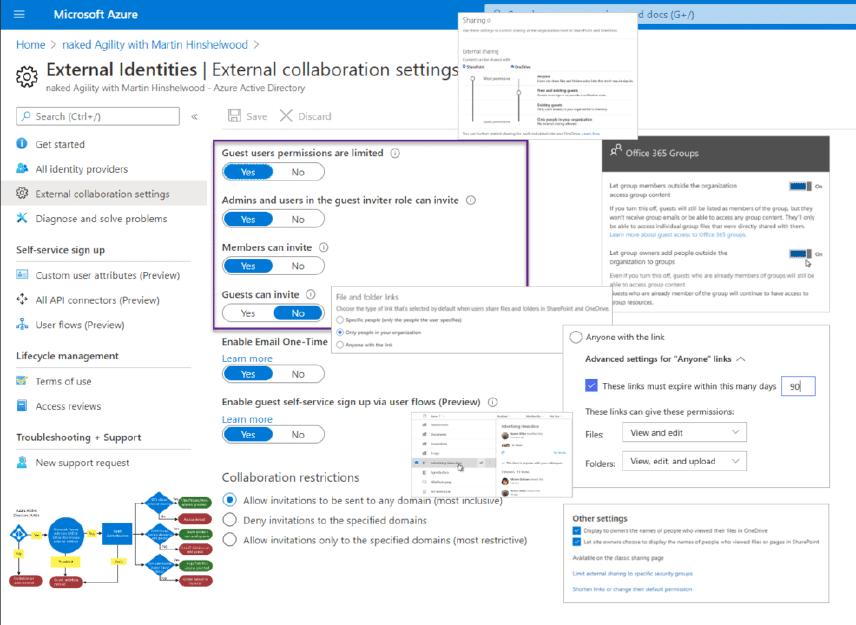This screenshot has width=856, height=625.
Task: Set Email One-Time passcode to No
Action: [x=298, y=374]
